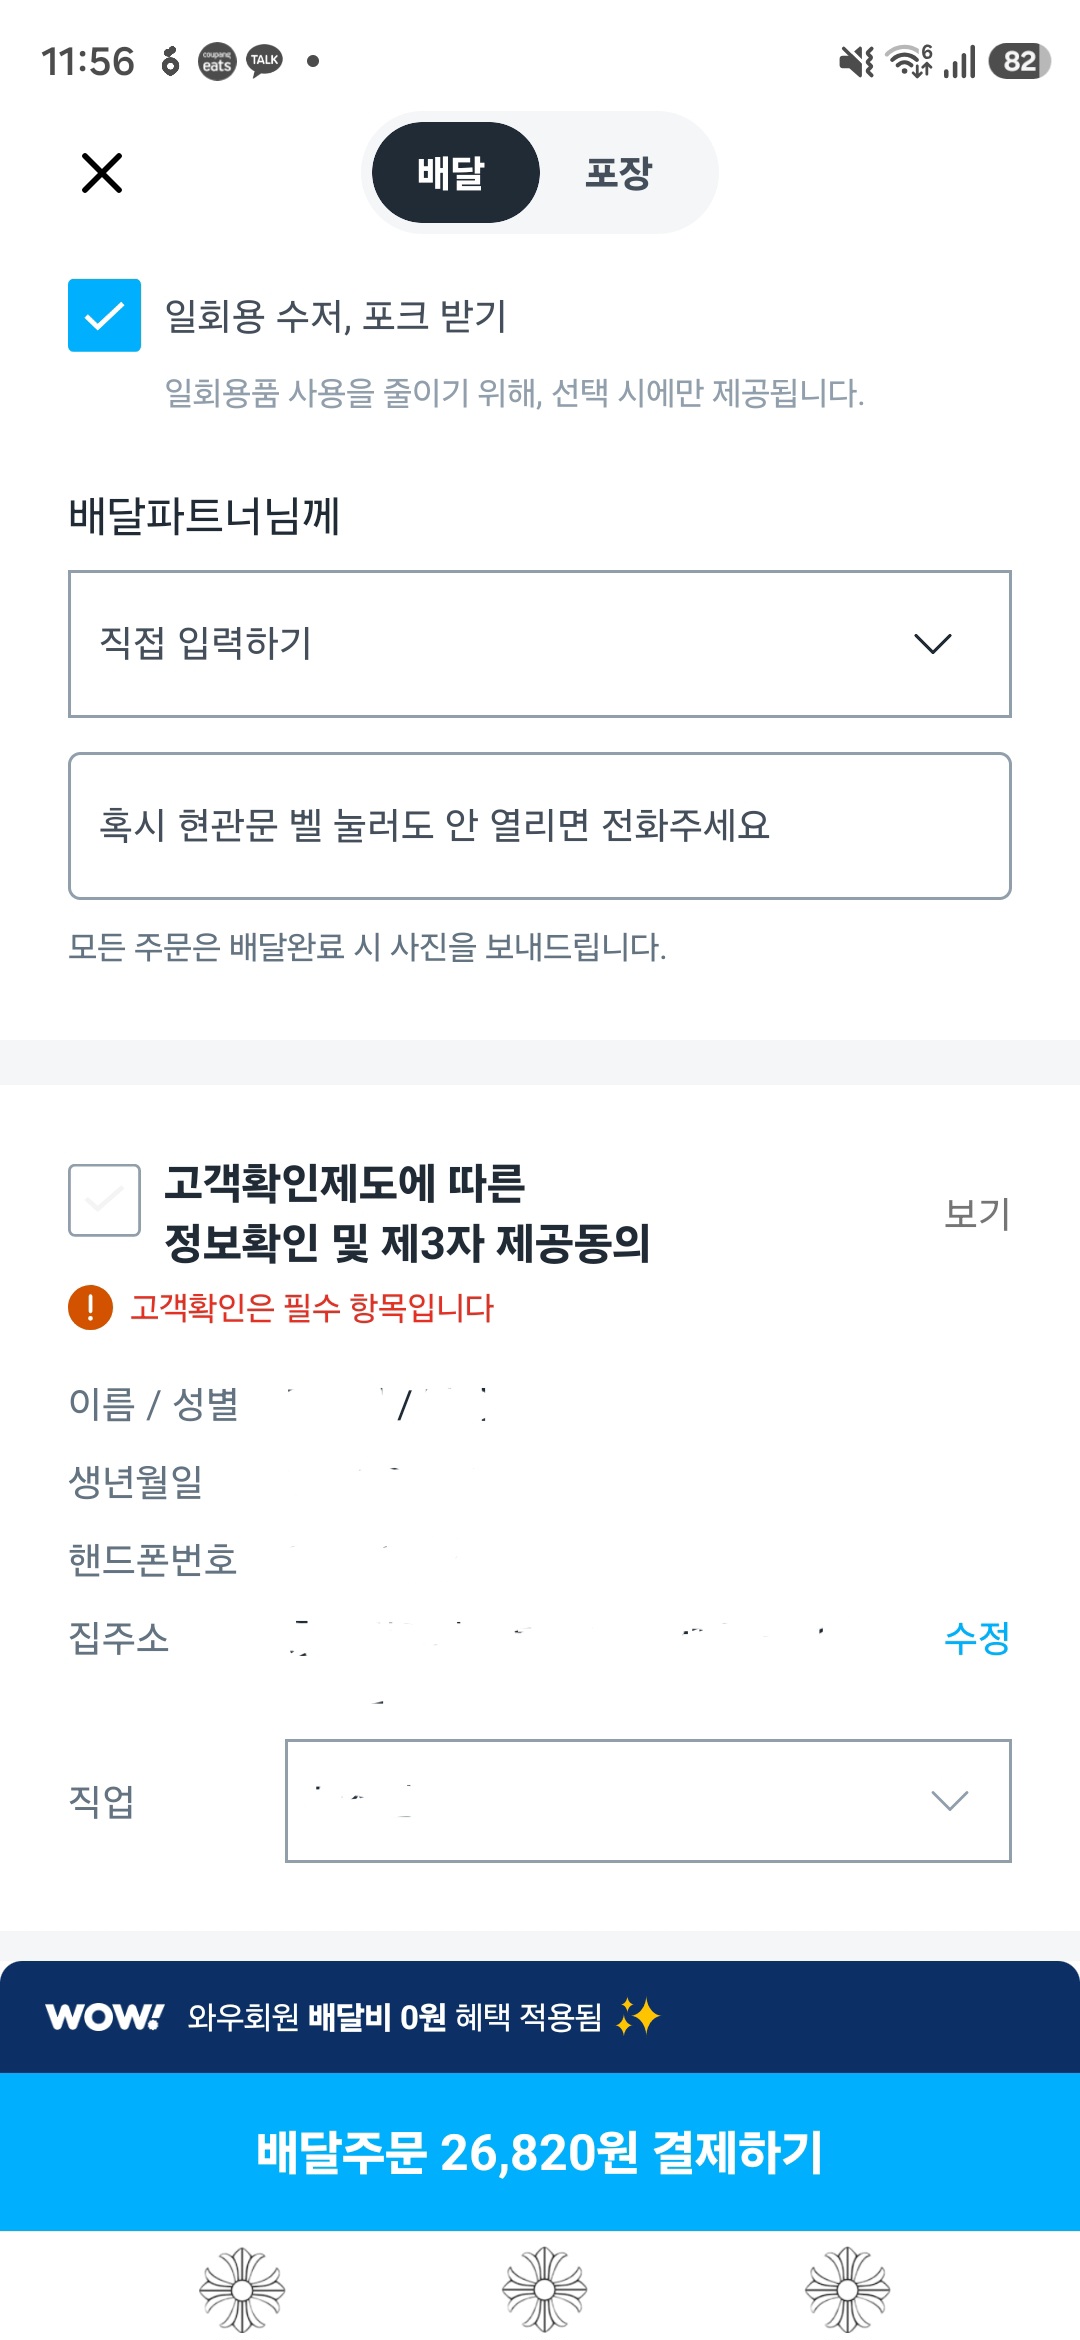The height and width of the screenshot is (2340, 1080).
Task: Tap the muted sound icon in status bar
Action: [x=856, y=62]
